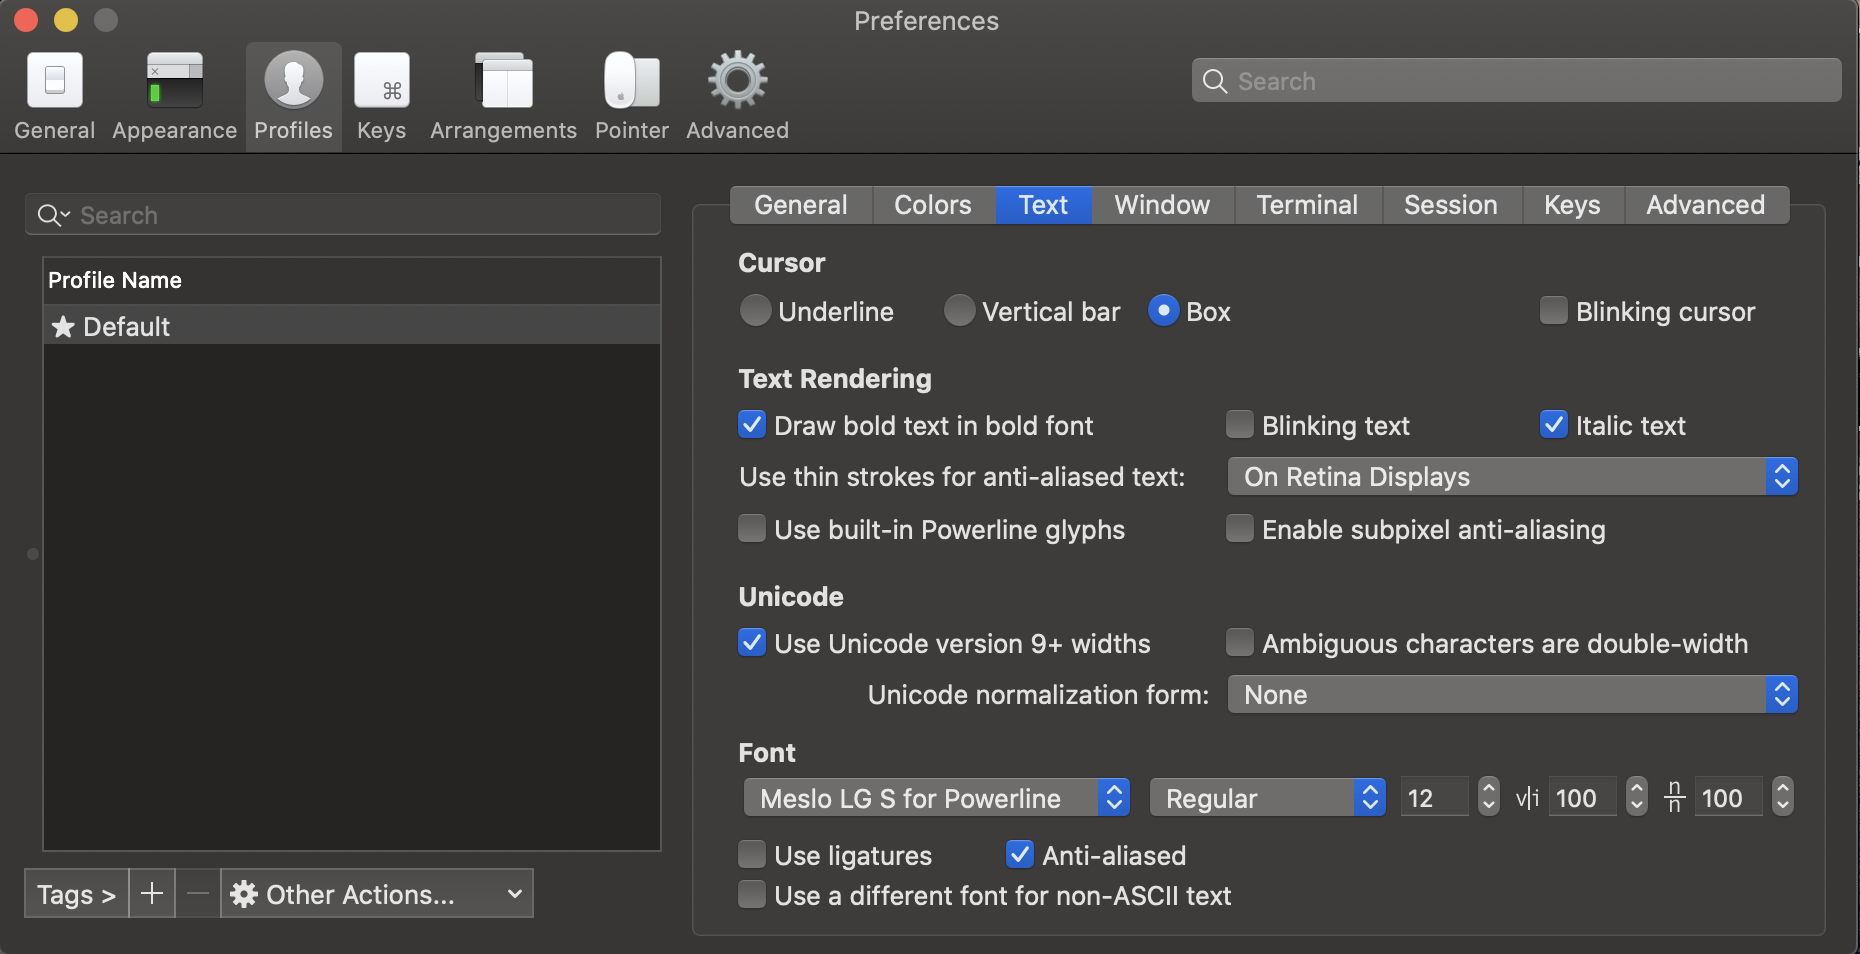Toggle the Anti-aliased checkbox
Screen dimensions: 1860x954
pos(1020,855)
